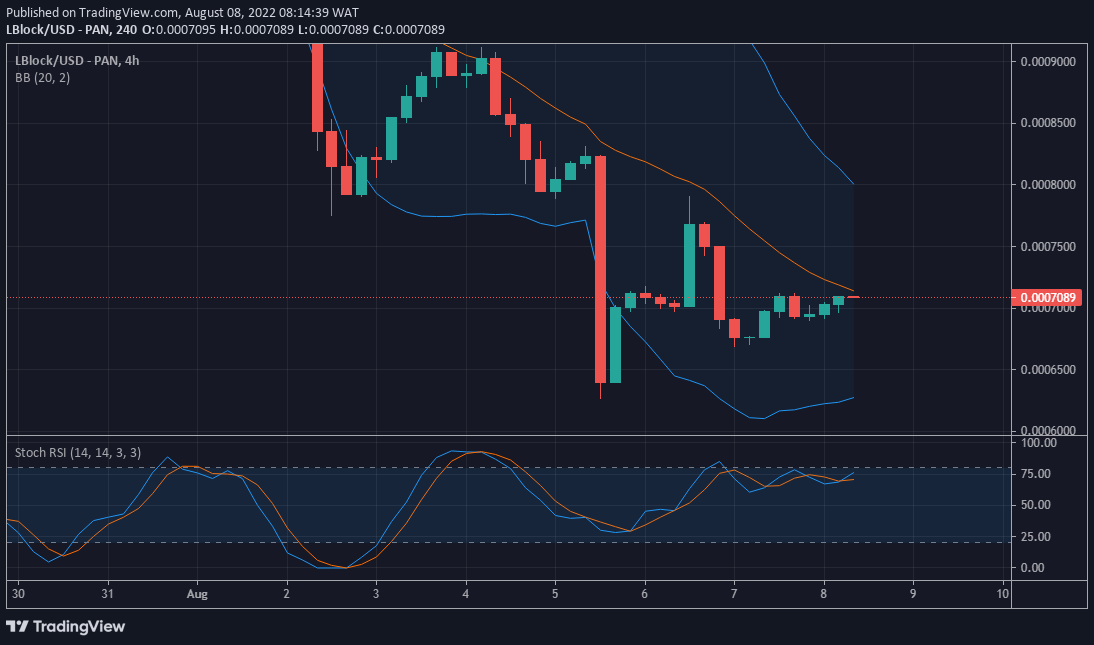Click the Aug label on time axis

[x=197, y=594]
